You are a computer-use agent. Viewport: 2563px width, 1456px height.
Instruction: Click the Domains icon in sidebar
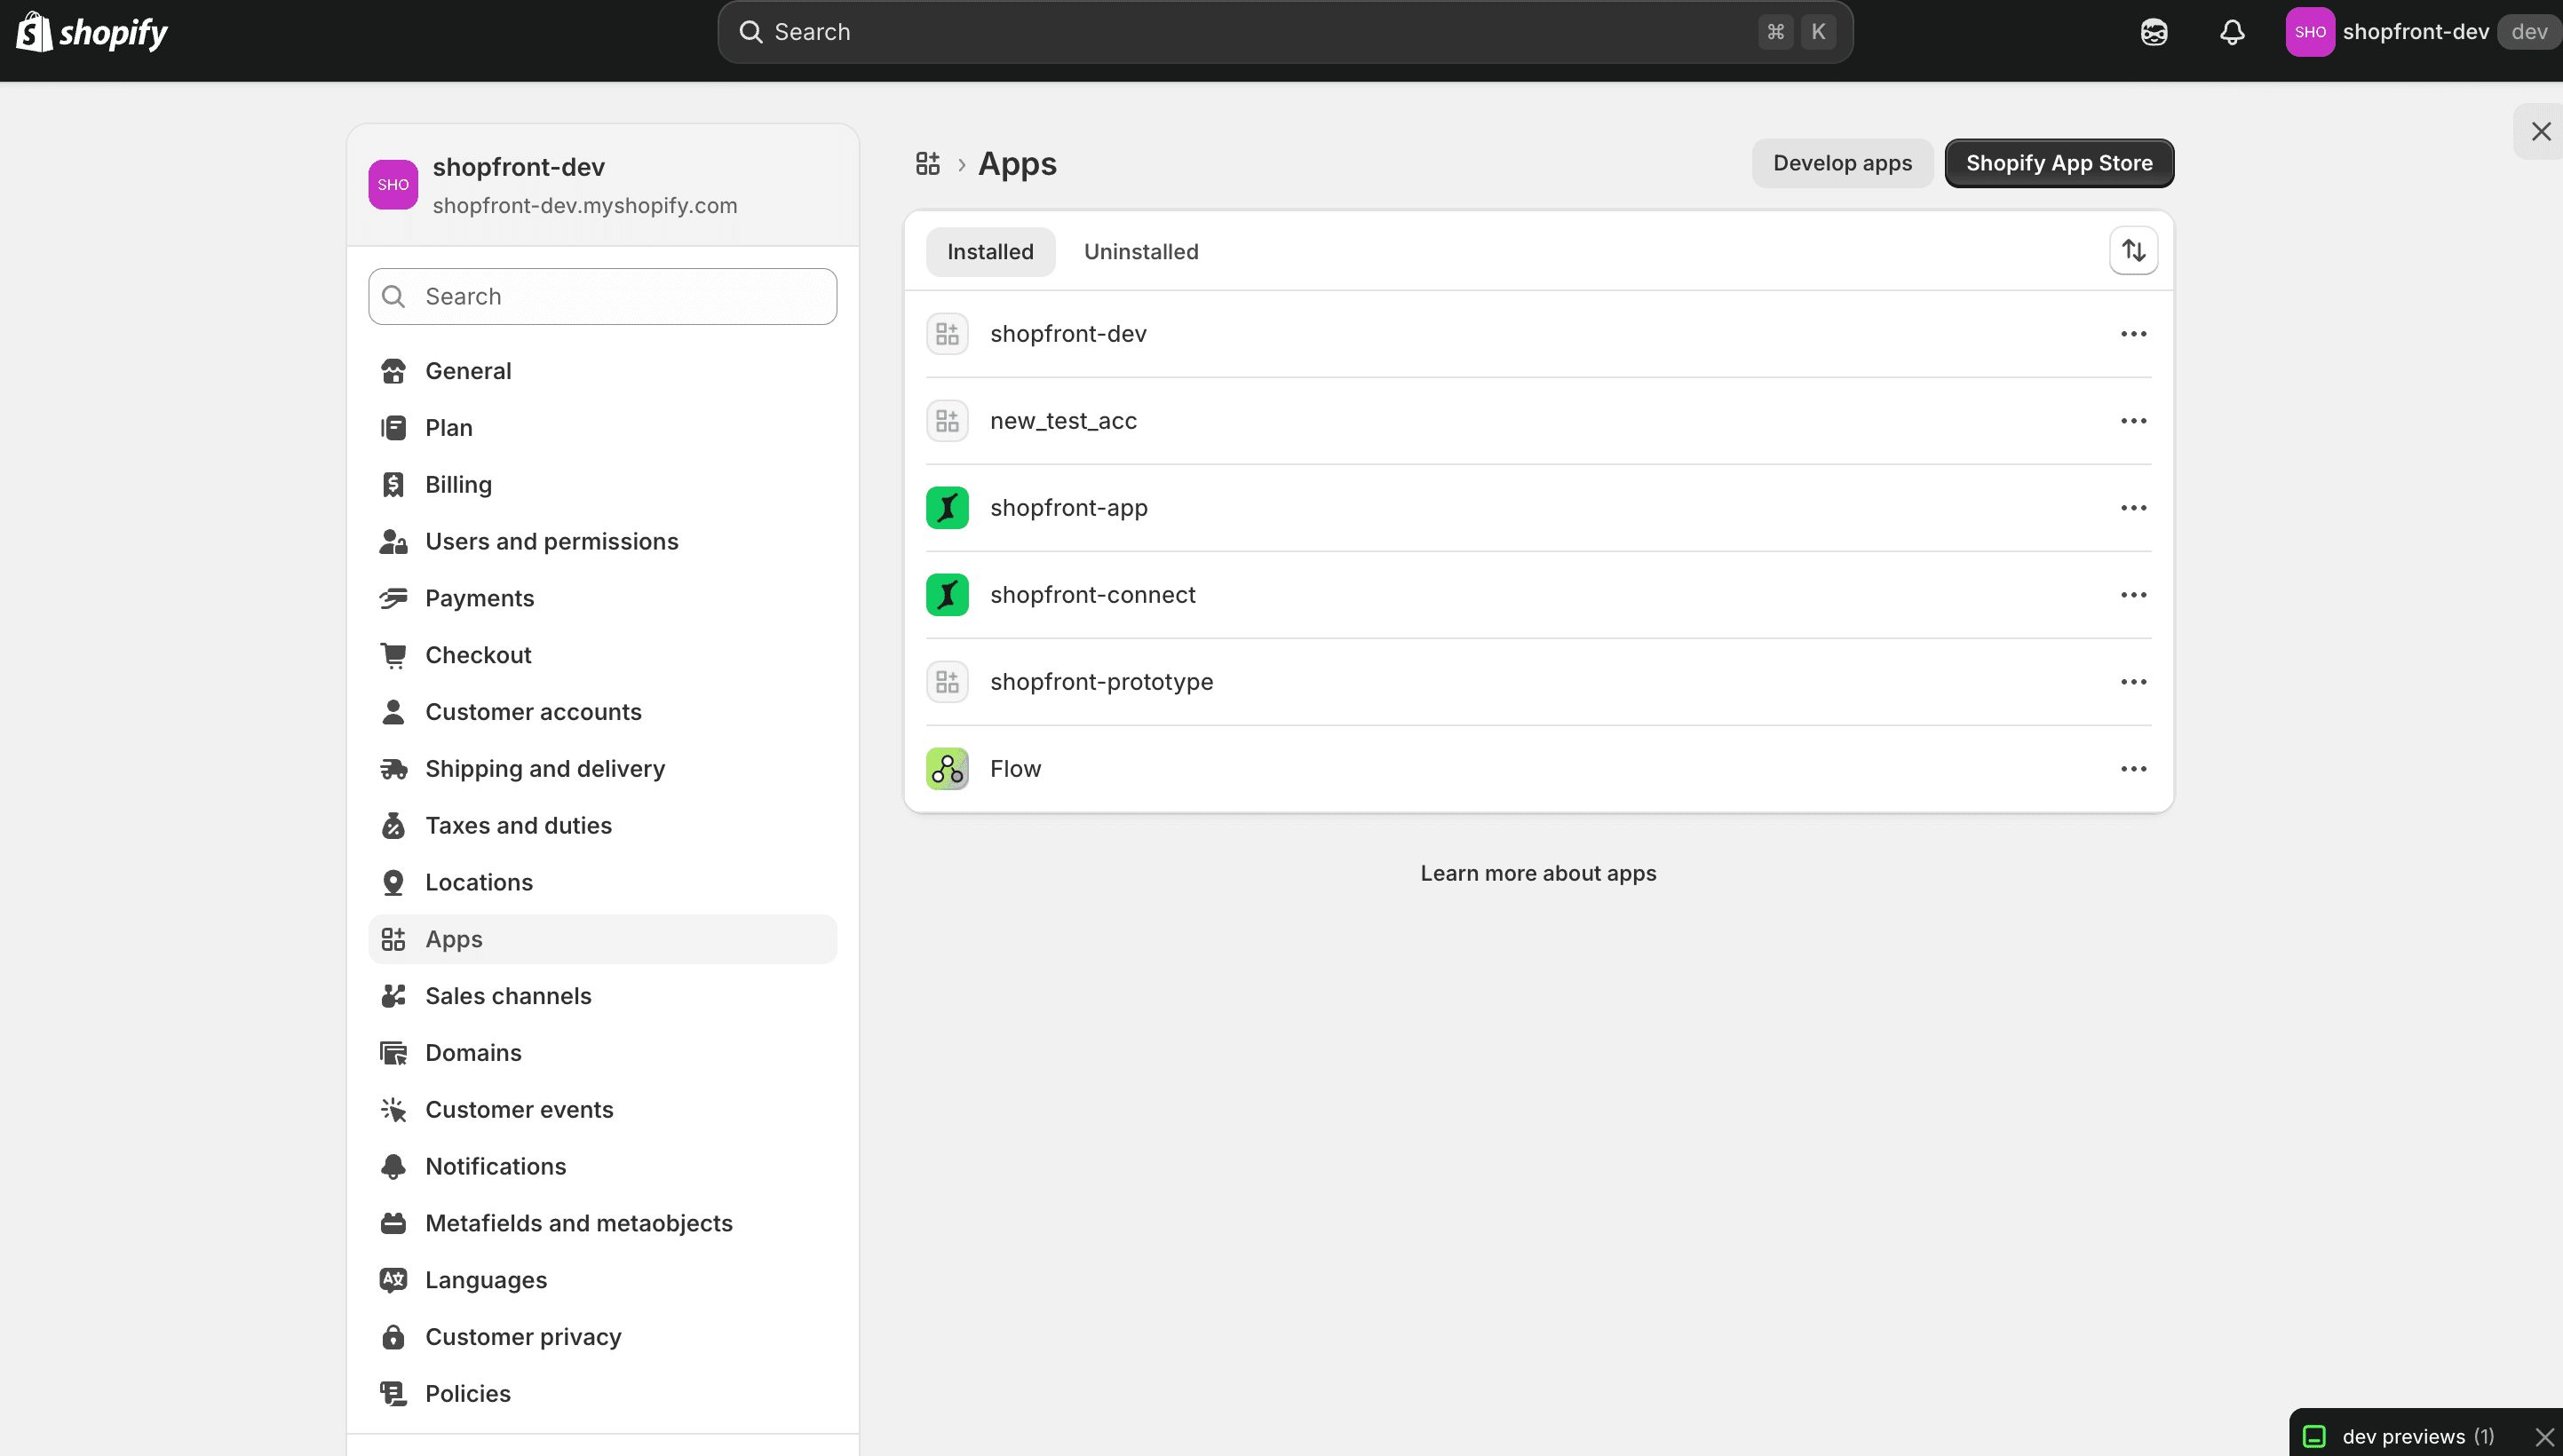click(x=393, y=1053)
